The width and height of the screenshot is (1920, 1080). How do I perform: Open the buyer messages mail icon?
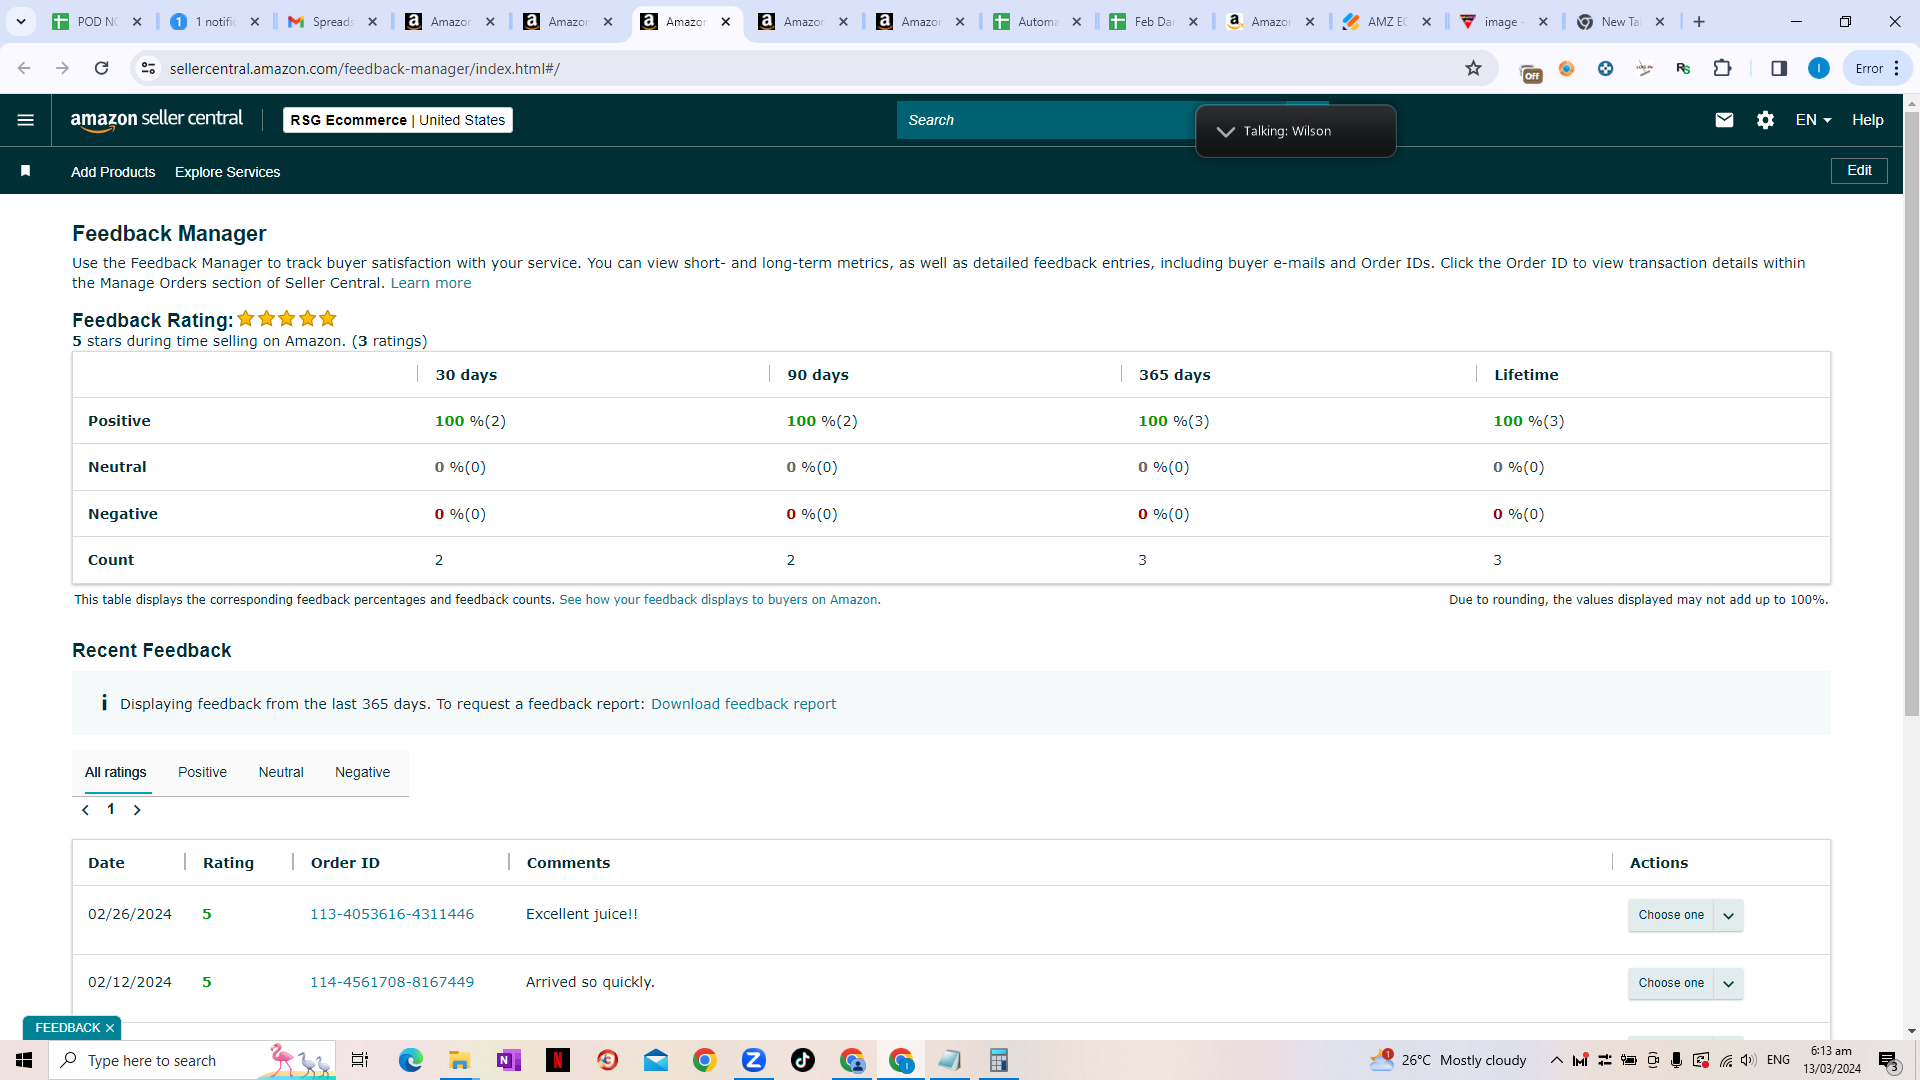[x=1724, y=120]
